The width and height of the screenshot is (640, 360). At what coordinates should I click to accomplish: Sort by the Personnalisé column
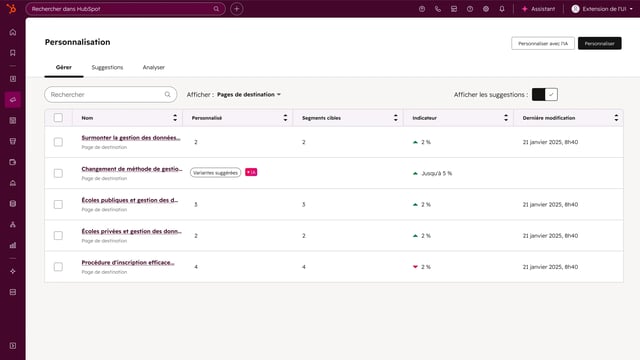(285, 118)
